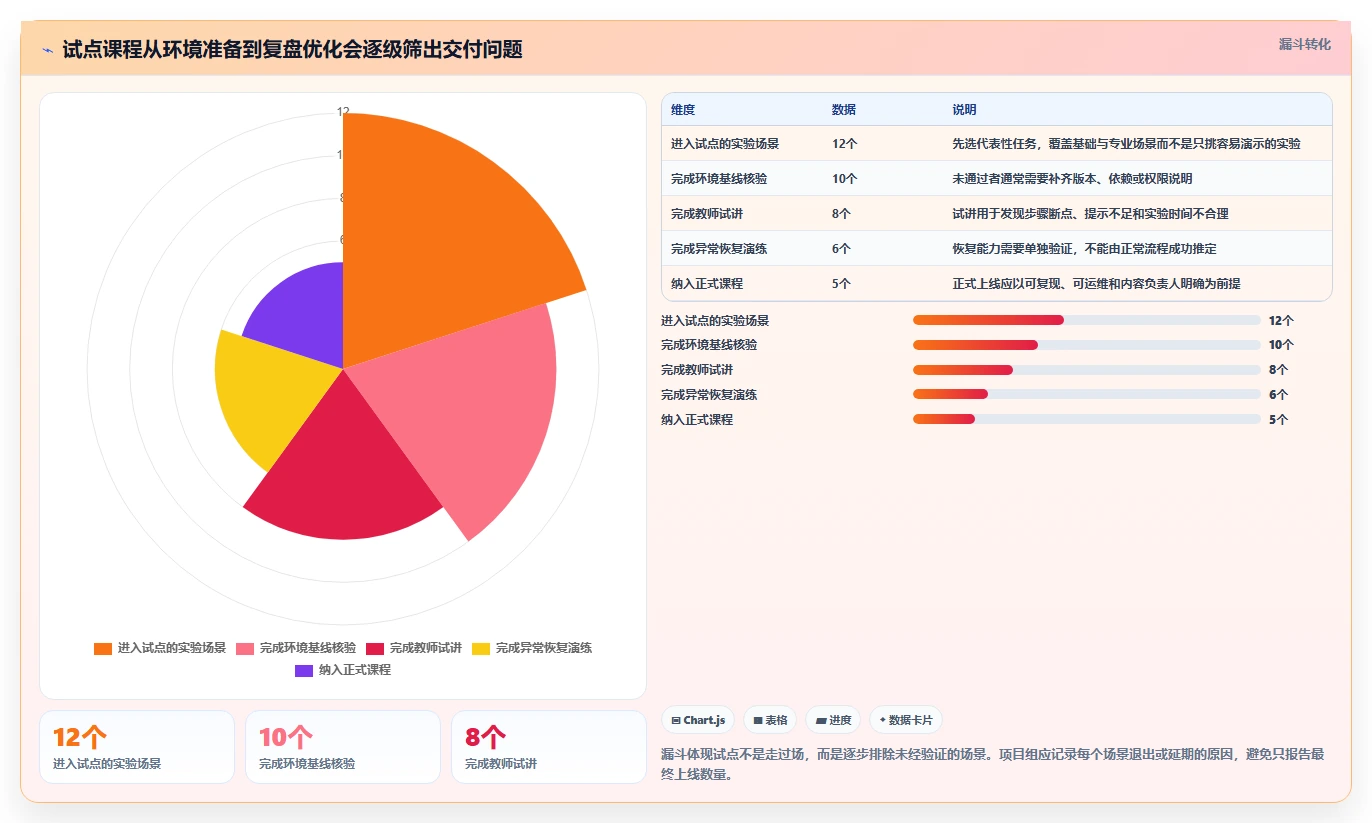Select table cell 进入试点的实验场景
1372x823 pixels.
(725, 144)
